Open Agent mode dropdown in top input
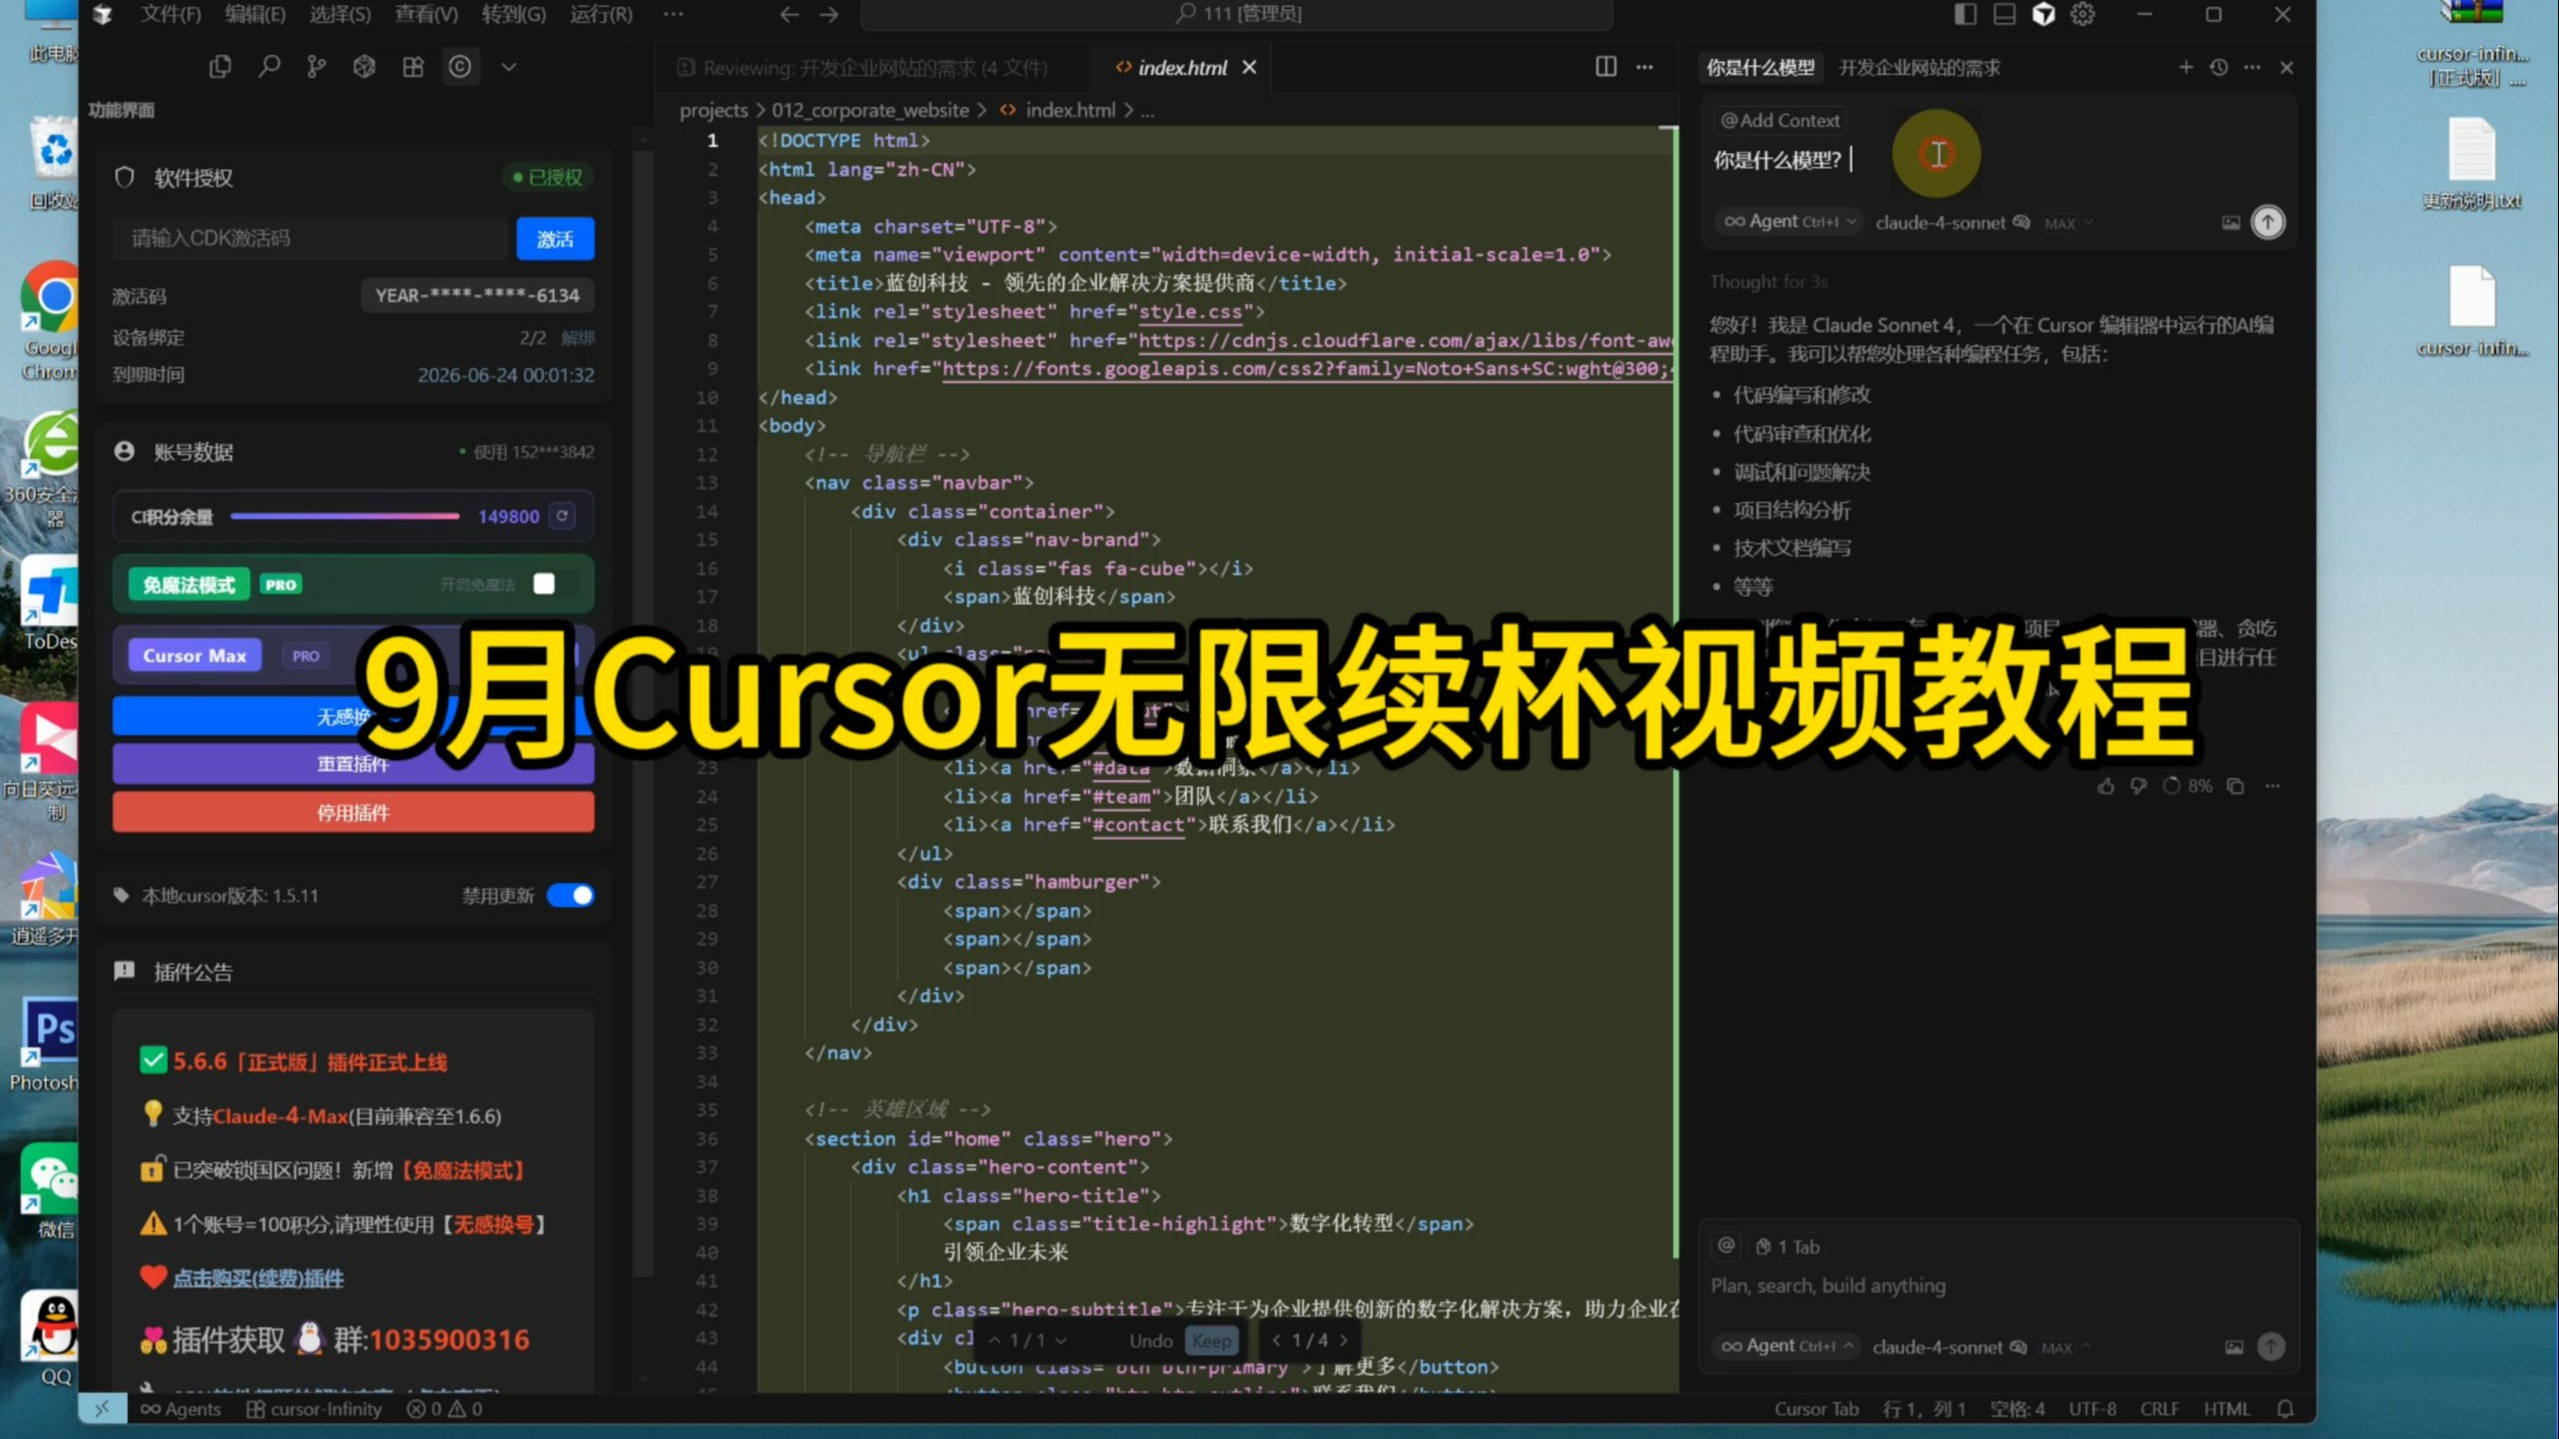Image resolution: width=2559 pixels, height=1439 pixels. (1789, 222)
